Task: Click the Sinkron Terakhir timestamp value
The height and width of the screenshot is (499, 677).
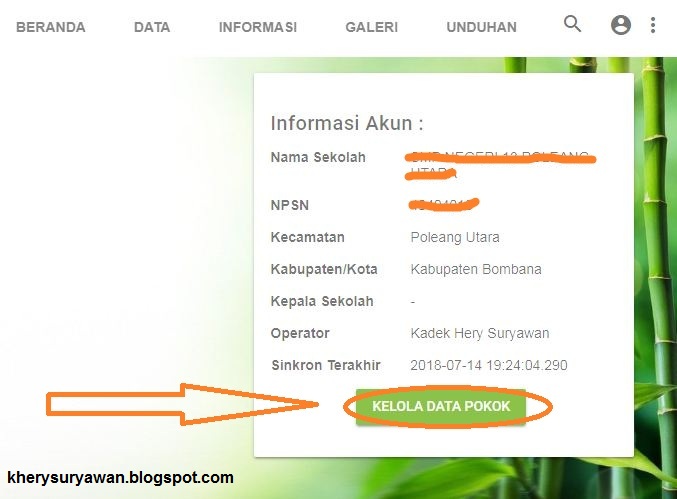Action: (489, 365)
